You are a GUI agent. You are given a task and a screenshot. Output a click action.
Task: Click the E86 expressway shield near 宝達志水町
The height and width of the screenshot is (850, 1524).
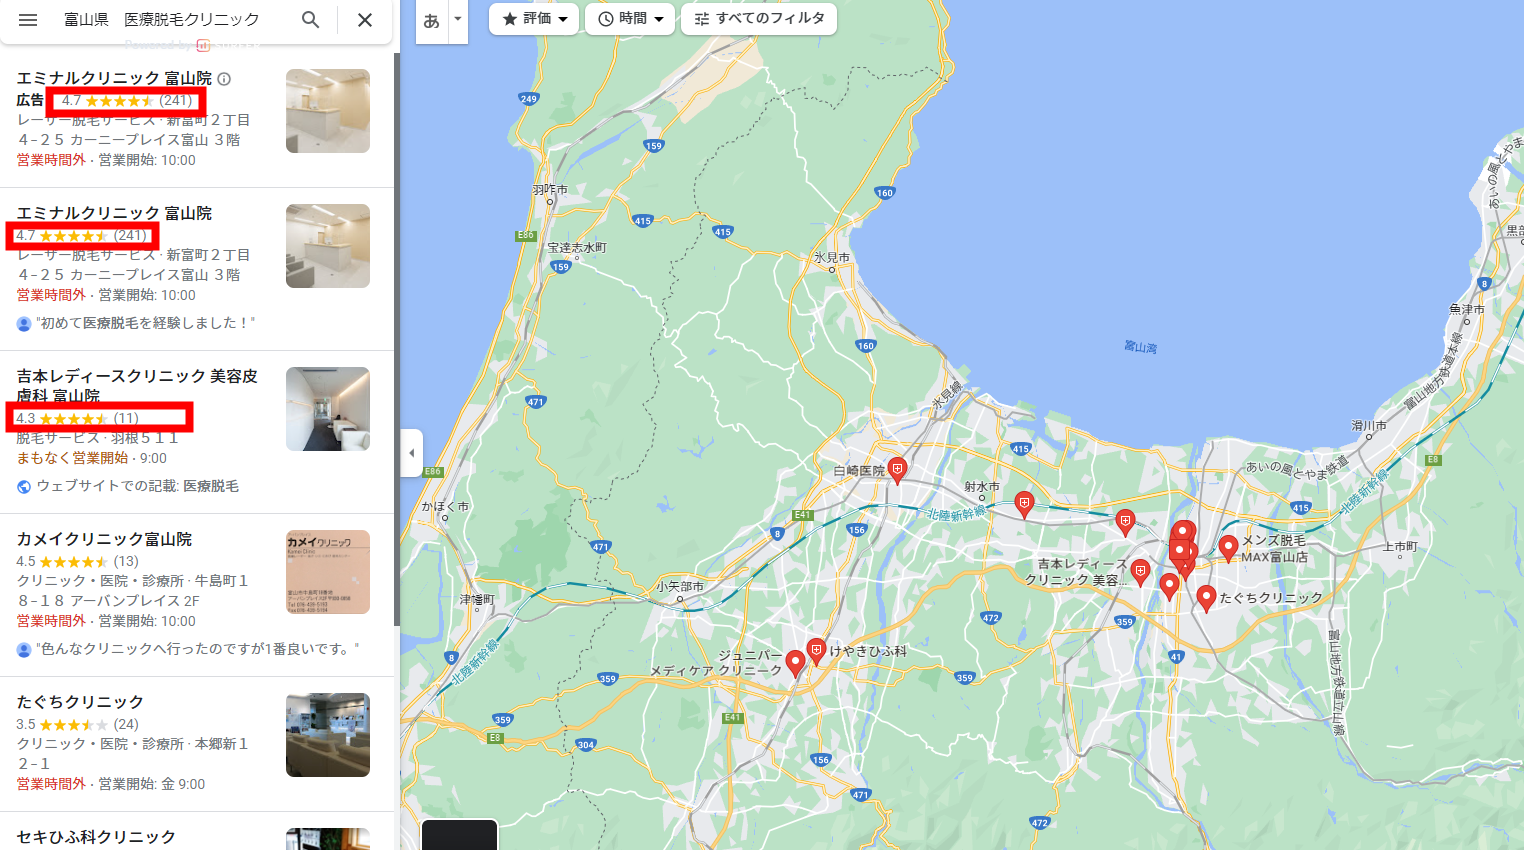tap(526, 236)
